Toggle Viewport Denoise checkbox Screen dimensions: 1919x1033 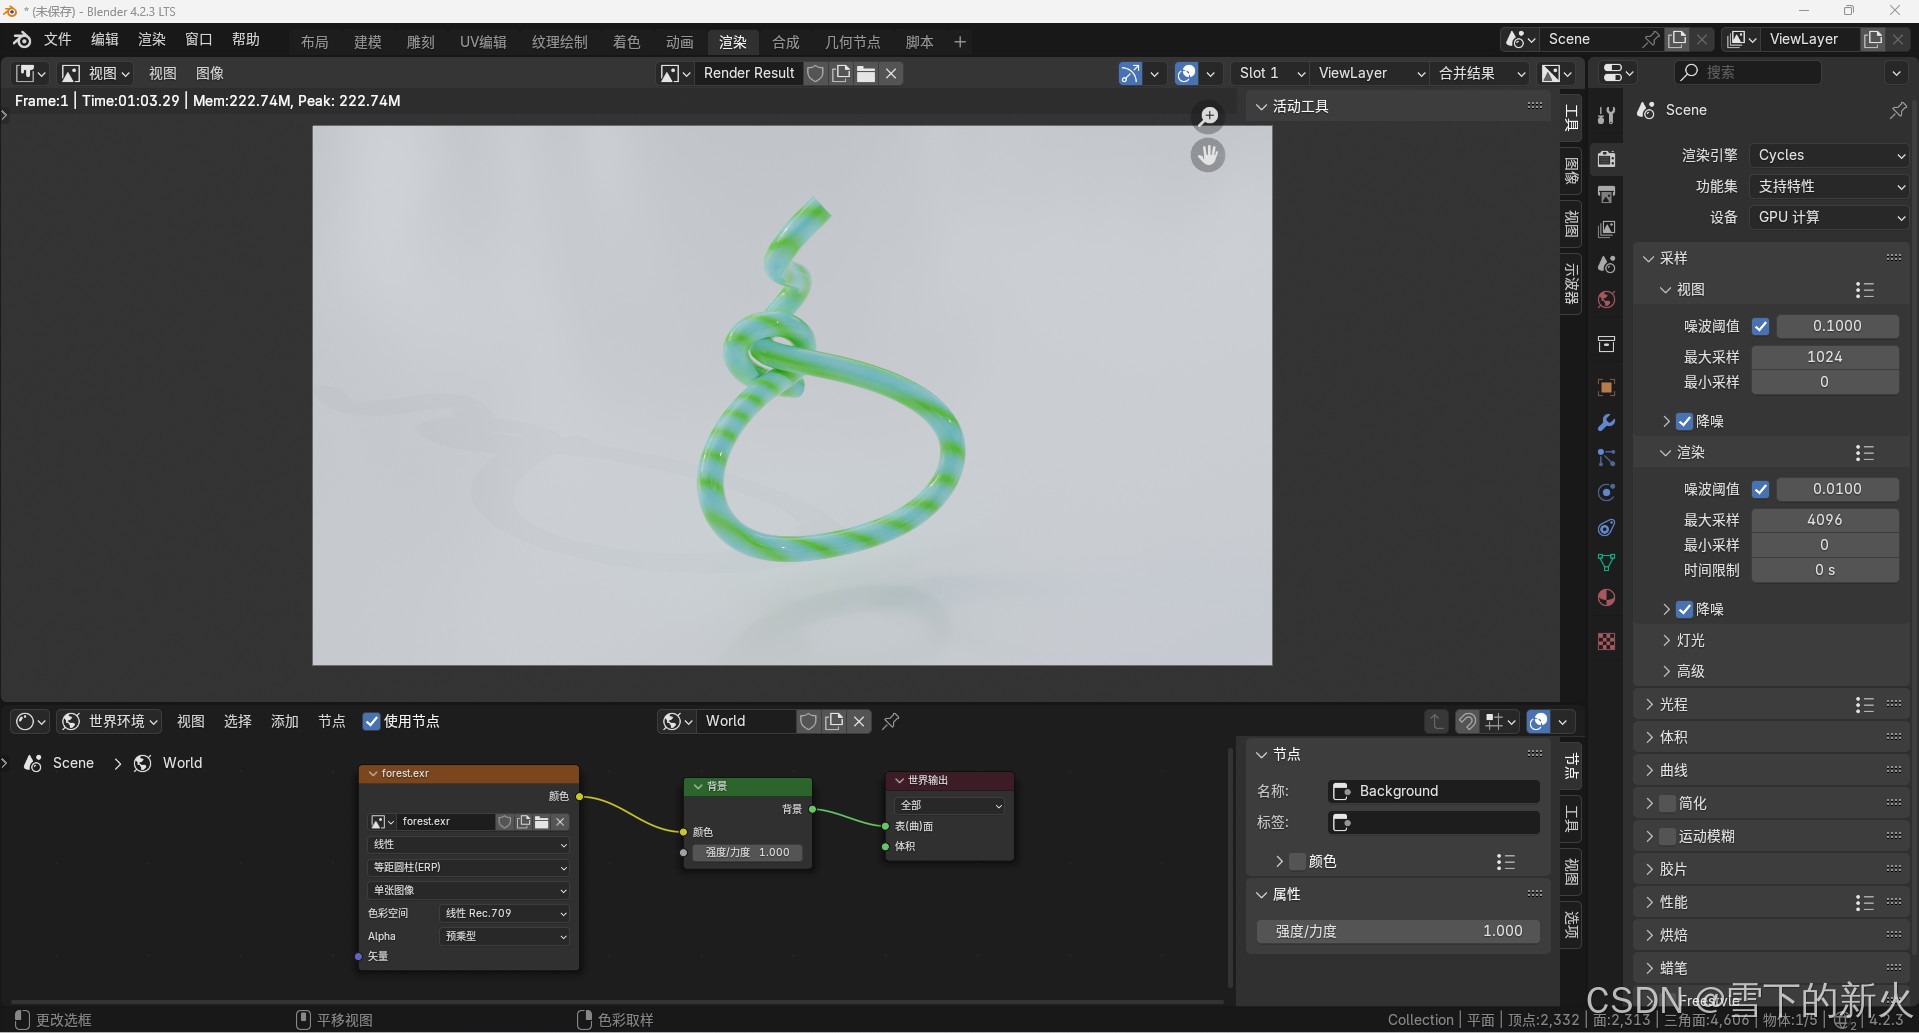(1685, 421)
